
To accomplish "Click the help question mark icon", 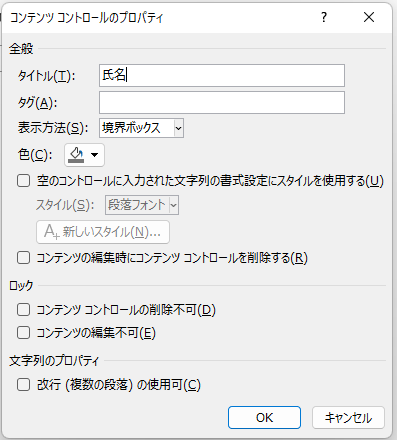I will pyautogui.click(x=324, y=17).
